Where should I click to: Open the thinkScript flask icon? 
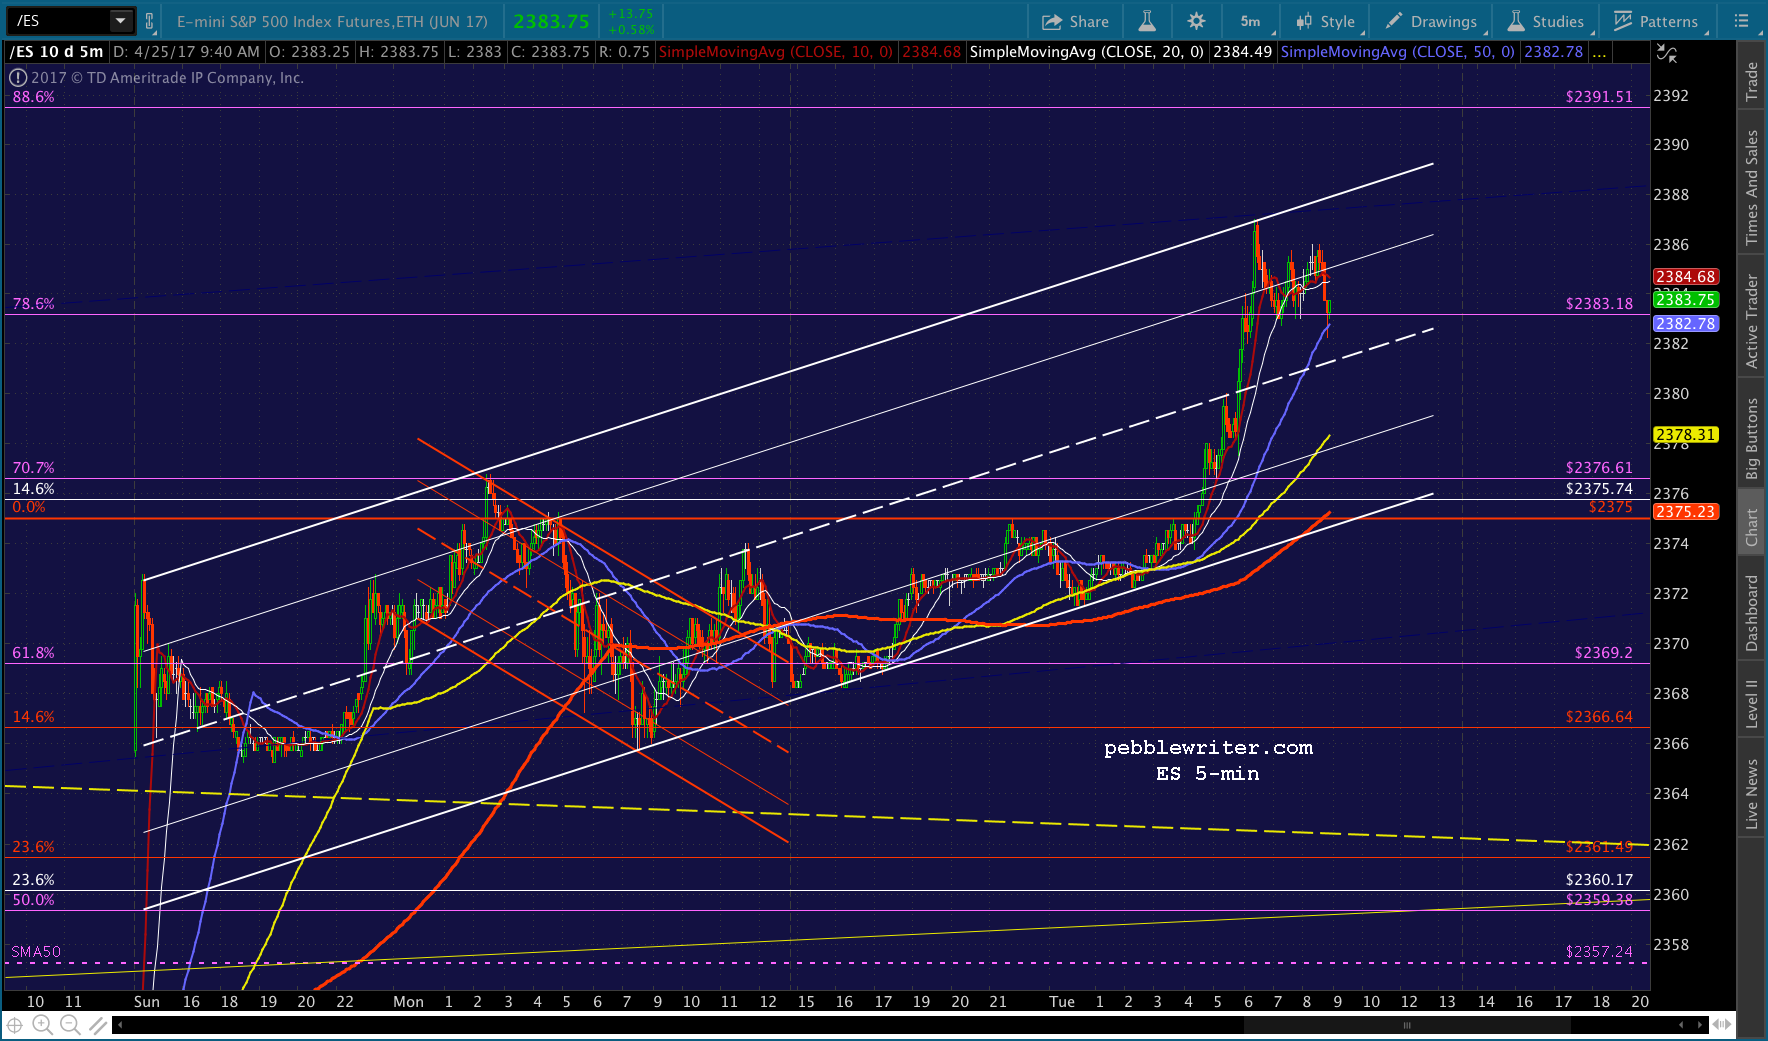point(1147,21)
